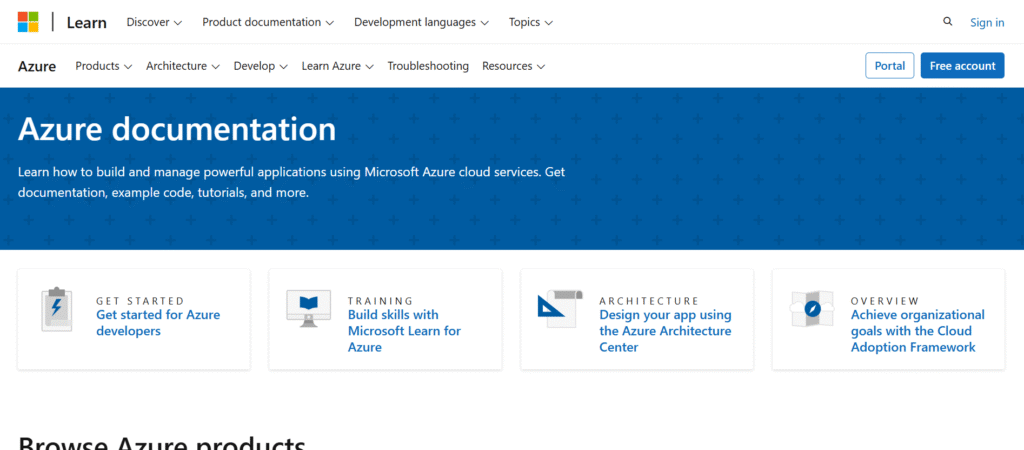The height and width of the screenshot is (450, 1024).
Task: Open Get started for Azure developers link
Action: point(158,323)
